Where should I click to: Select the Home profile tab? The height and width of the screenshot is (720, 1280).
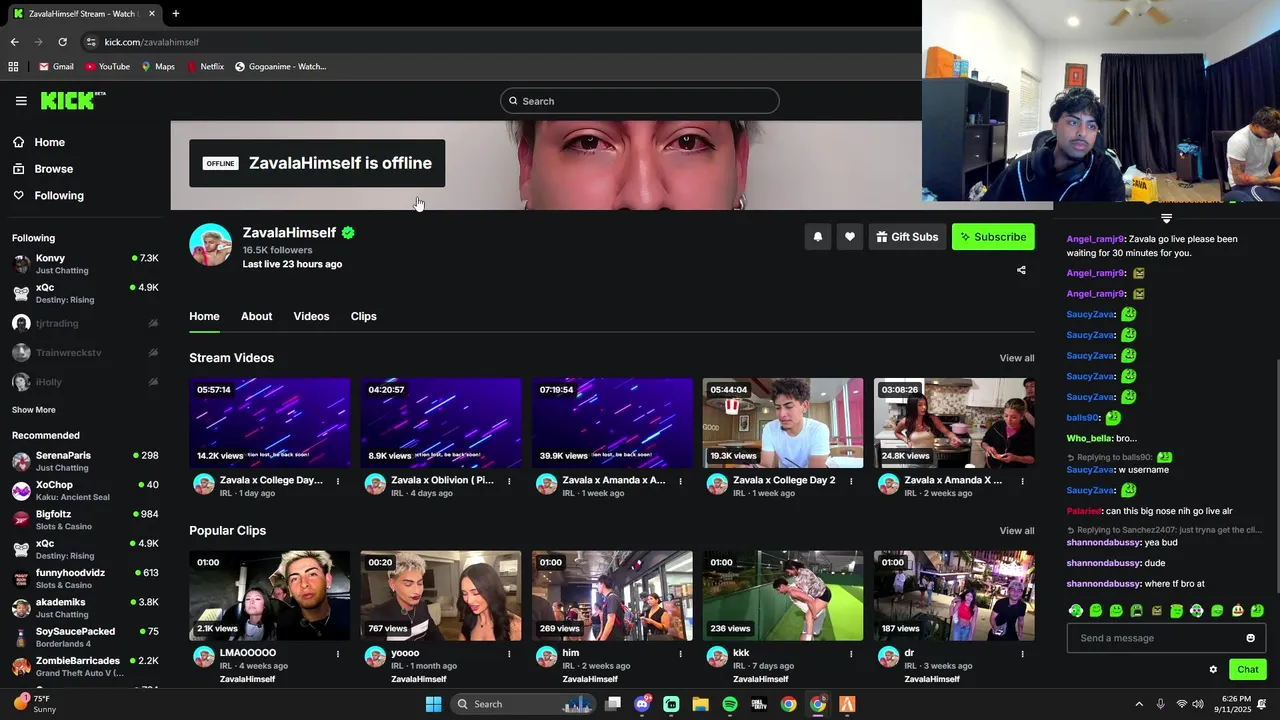(204, 316)
